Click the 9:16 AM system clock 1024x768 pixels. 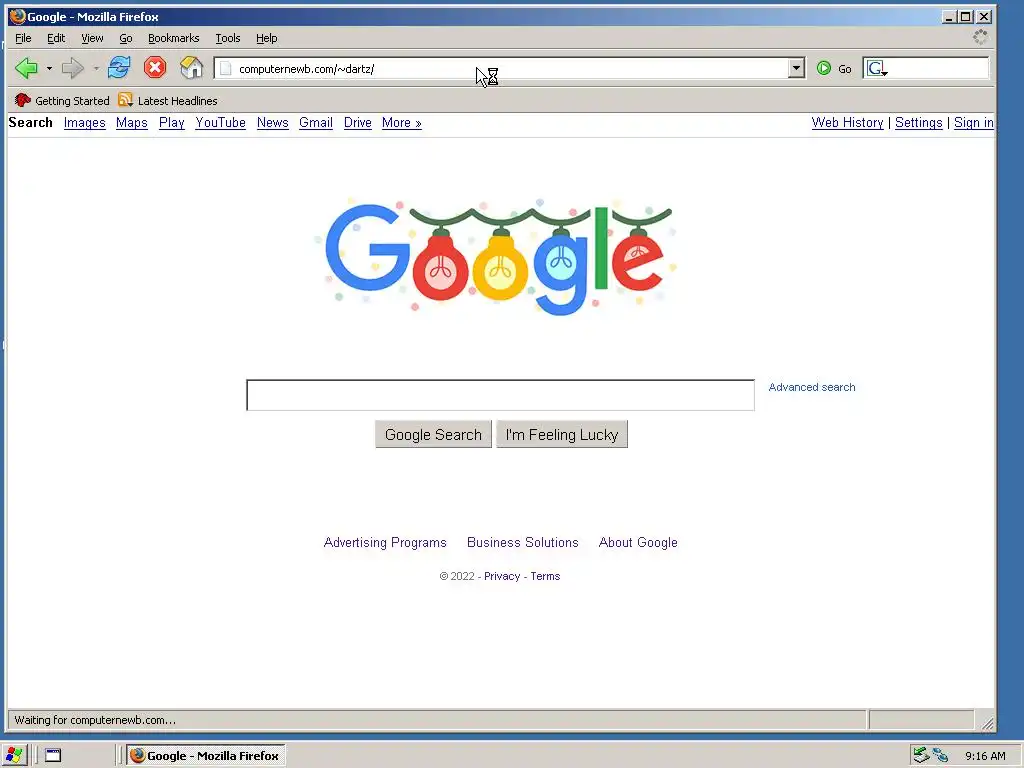point(985,756)
